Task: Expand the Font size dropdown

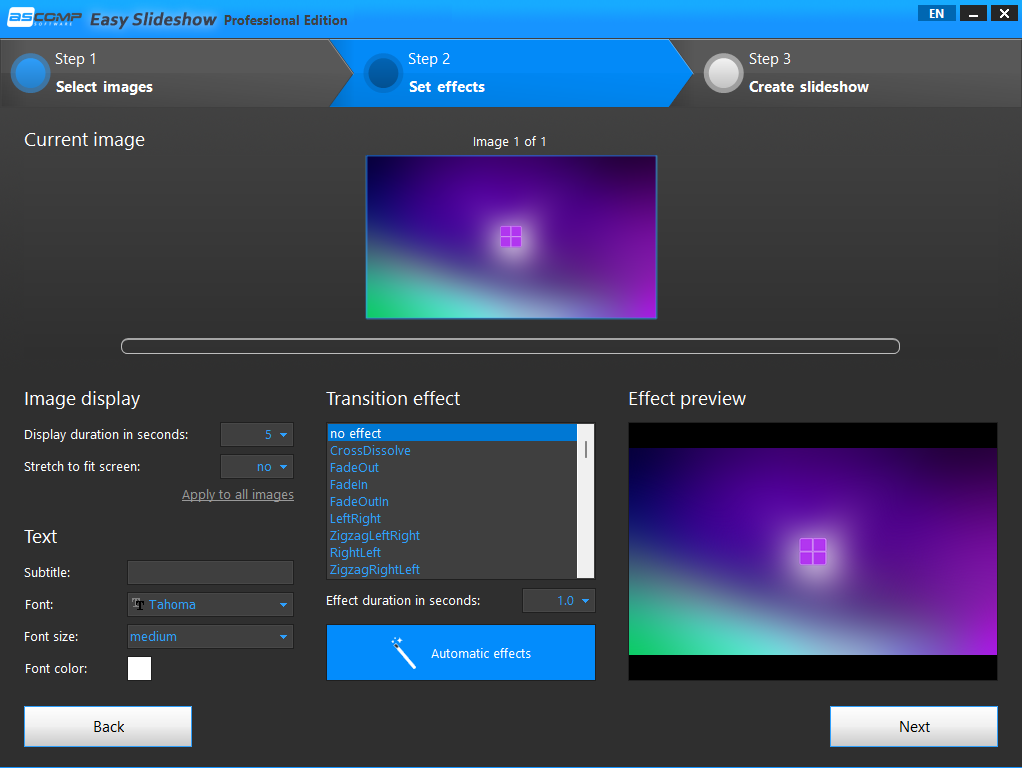Action: click(210, 636)
